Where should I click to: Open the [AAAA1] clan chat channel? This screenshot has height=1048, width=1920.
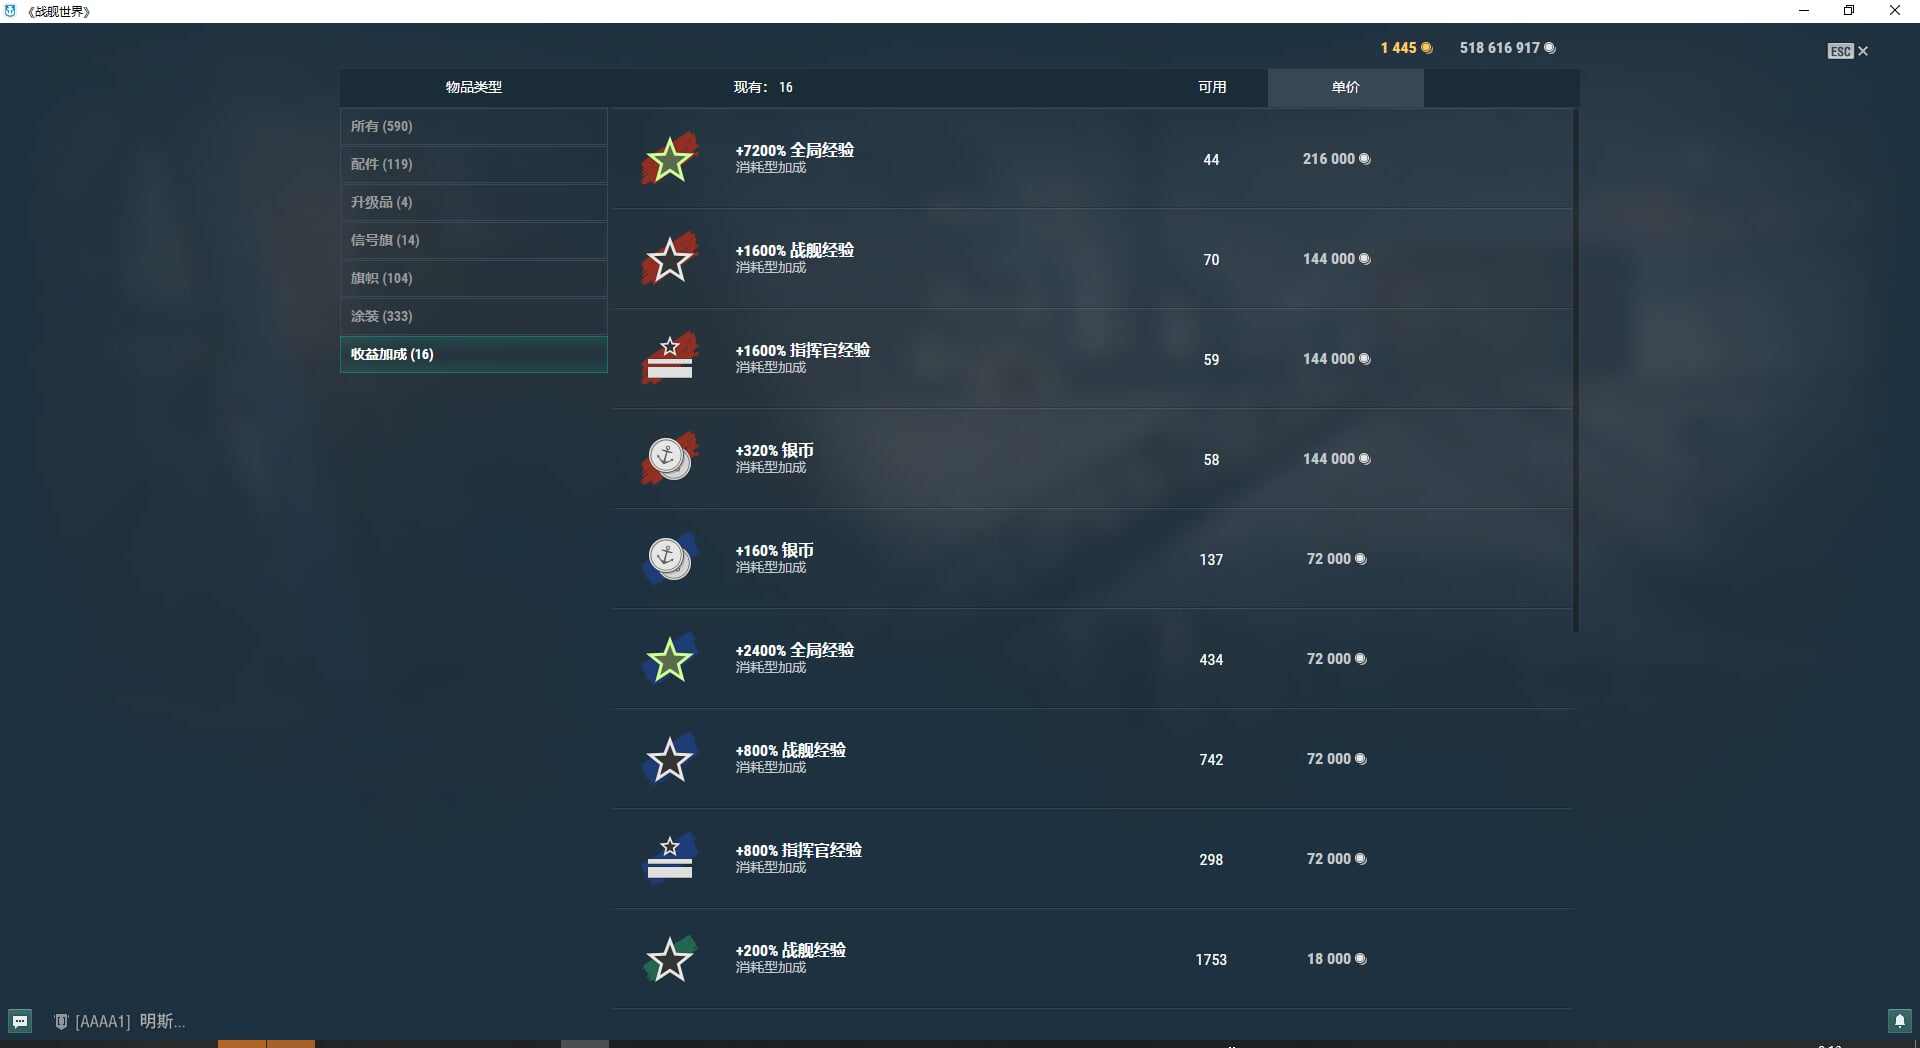click(120, 1021)
